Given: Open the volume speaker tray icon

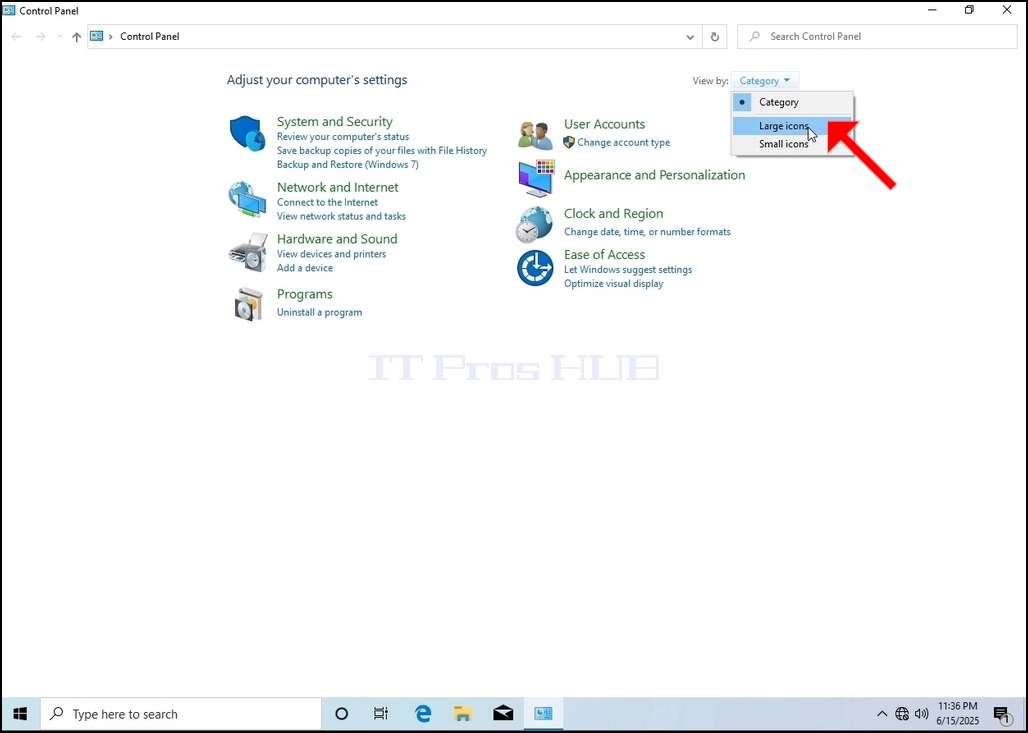Looking at the screenshot, I should (x=921, y=714).
